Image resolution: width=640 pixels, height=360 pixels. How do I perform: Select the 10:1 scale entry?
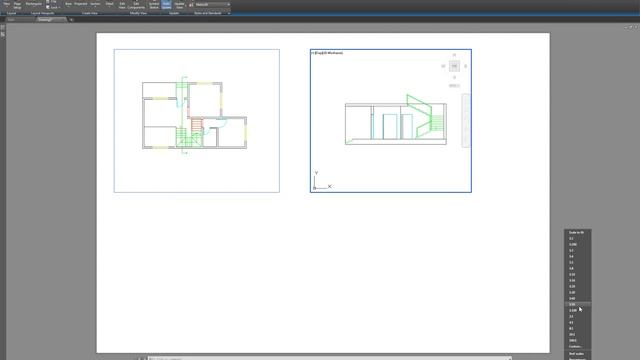[x=578, y=334]
